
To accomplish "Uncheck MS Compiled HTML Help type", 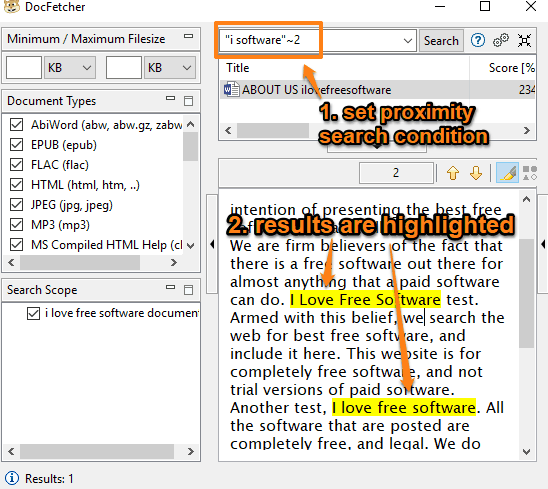I will point(16,244).
